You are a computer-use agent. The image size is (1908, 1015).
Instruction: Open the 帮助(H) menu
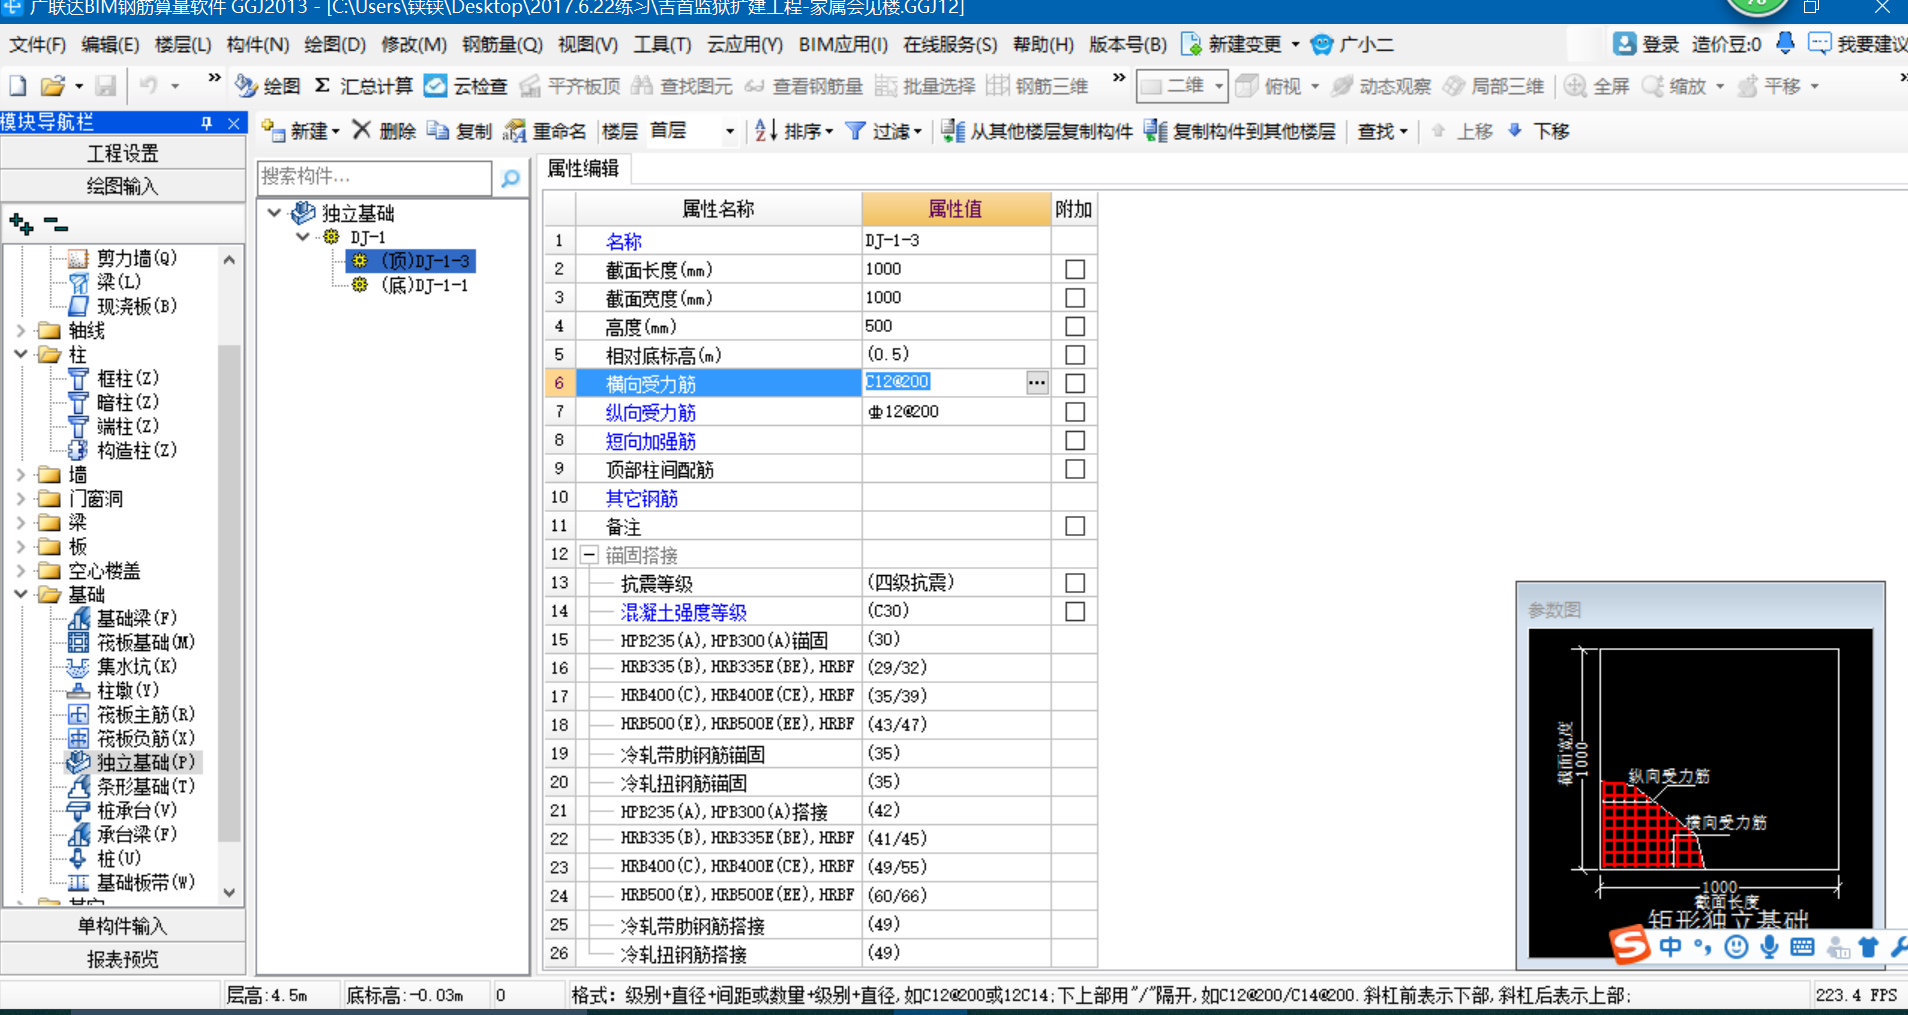(1043, 45)
